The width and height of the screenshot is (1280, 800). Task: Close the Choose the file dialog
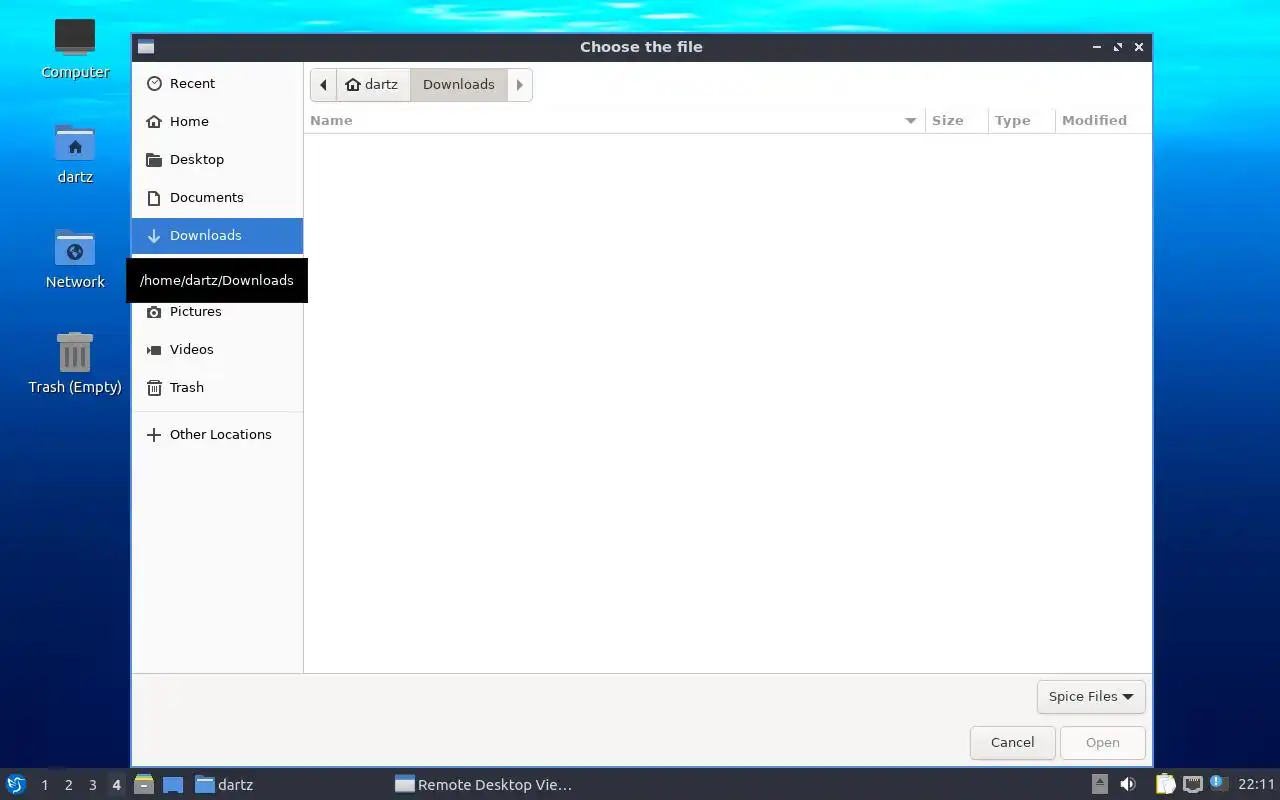tap(1139, 47)
